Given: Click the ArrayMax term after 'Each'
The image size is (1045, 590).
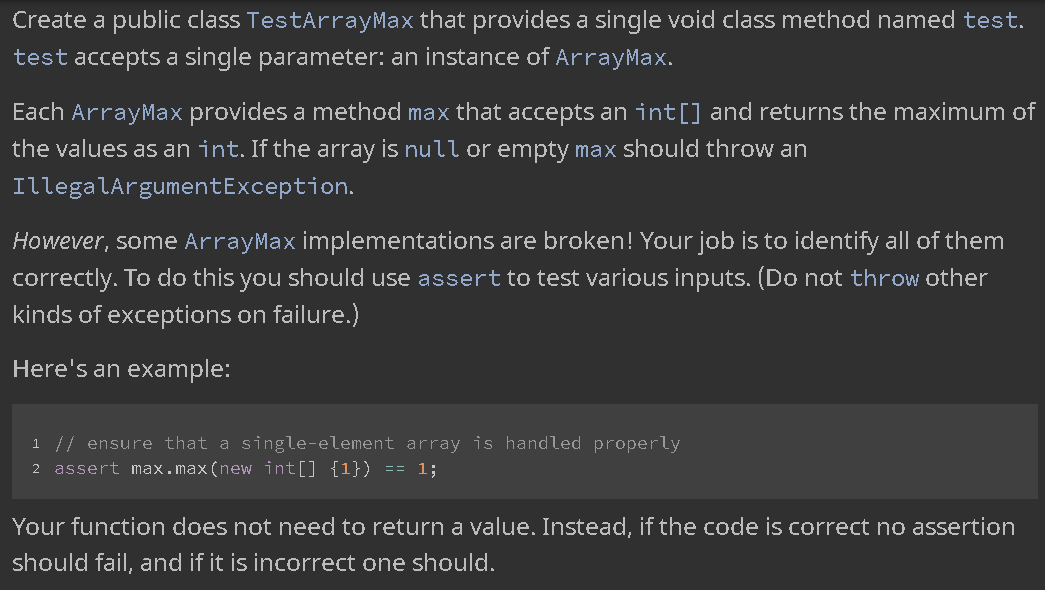Looking at the screenshot, I should [127, 112].
